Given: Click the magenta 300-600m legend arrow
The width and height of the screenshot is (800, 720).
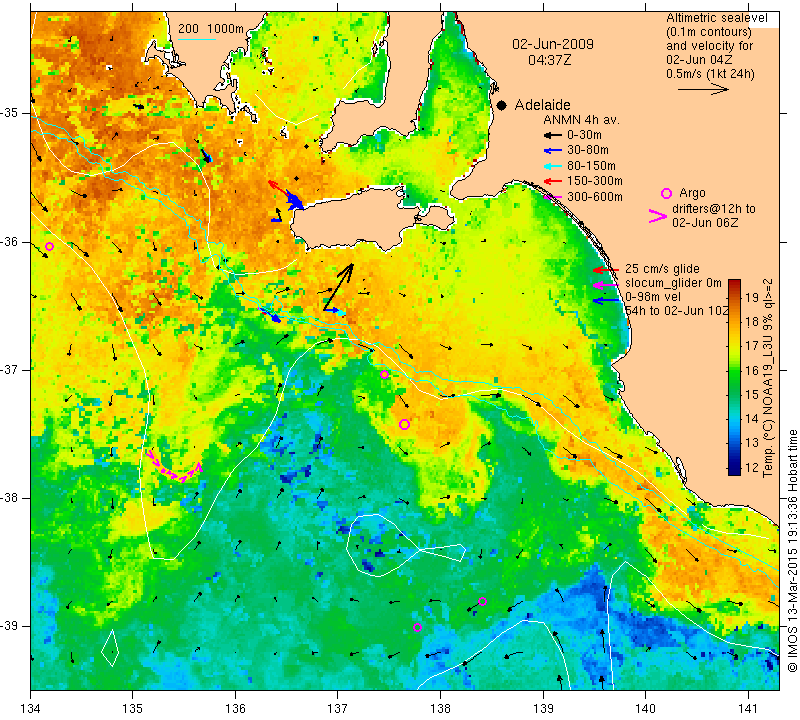Looking at the screenshot, I should tap(552, 197).
